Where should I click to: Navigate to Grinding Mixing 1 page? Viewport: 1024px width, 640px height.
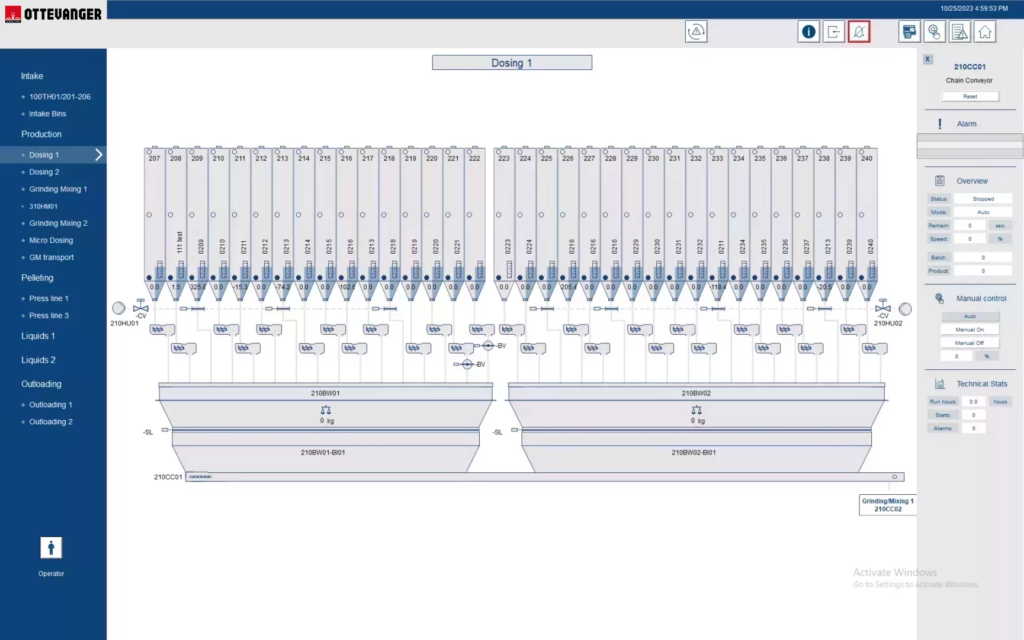[x=58, y=189]
